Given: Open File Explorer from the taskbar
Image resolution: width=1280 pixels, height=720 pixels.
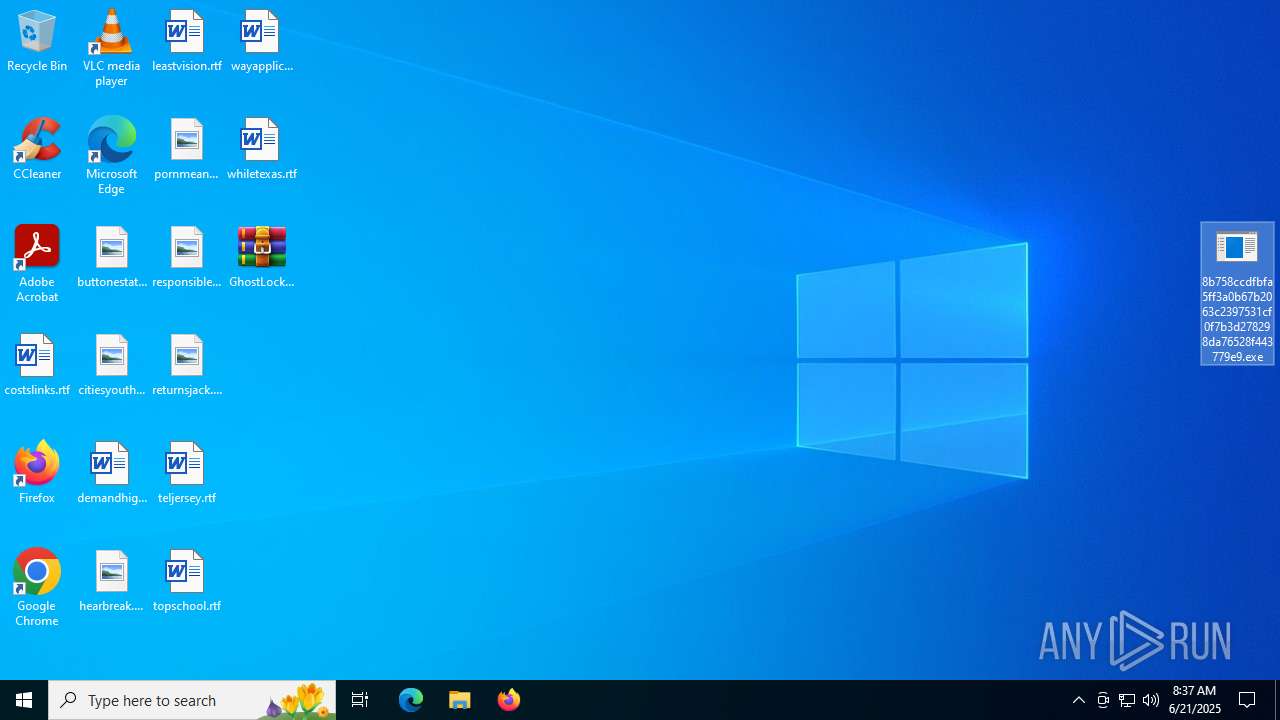Looking at the screenshot, I should tap(460, 700).
